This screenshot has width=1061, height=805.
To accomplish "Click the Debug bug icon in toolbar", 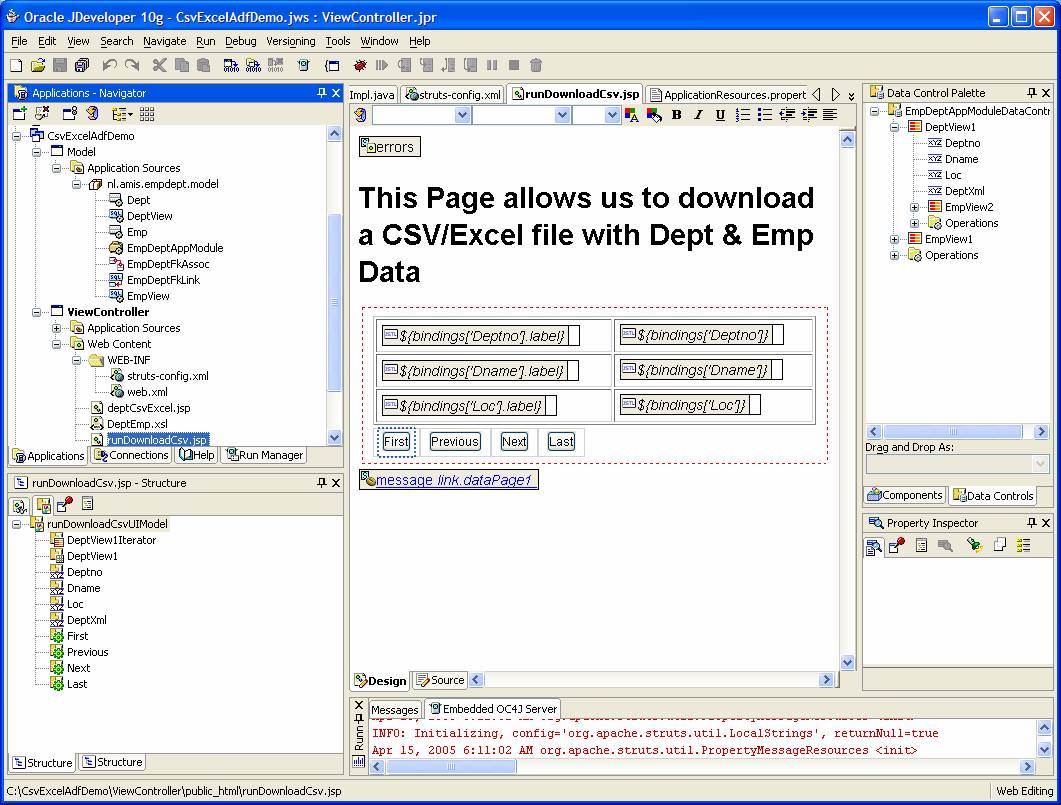I will coord(359,65).
